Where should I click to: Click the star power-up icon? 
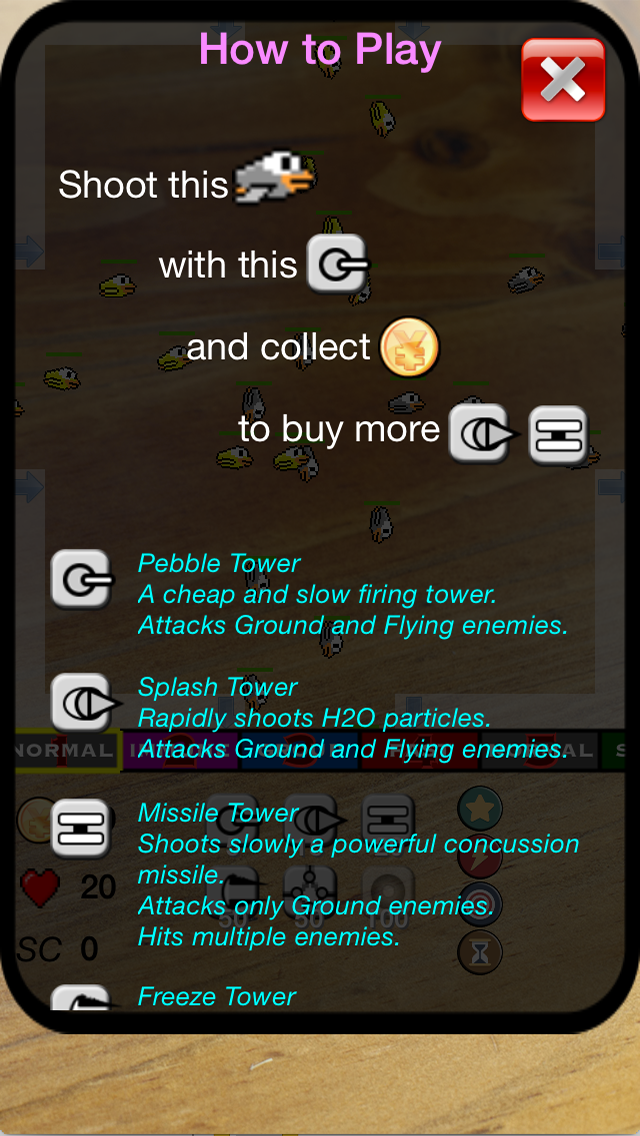coord(480,809)
